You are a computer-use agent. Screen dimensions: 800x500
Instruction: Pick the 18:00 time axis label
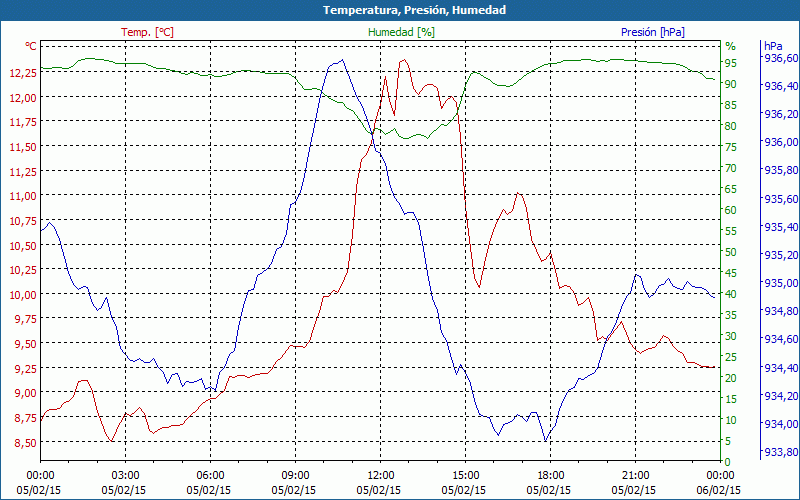551,476
